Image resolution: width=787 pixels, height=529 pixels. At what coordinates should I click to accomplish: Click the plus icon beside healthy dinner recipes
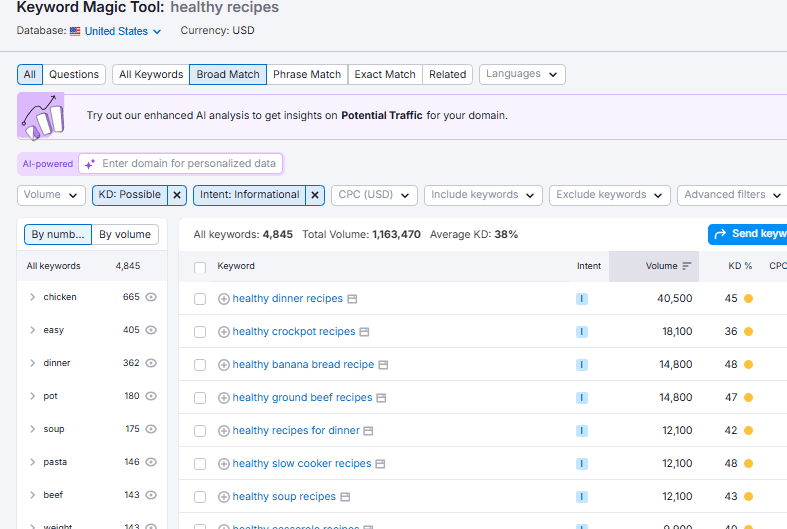[224, 299]
